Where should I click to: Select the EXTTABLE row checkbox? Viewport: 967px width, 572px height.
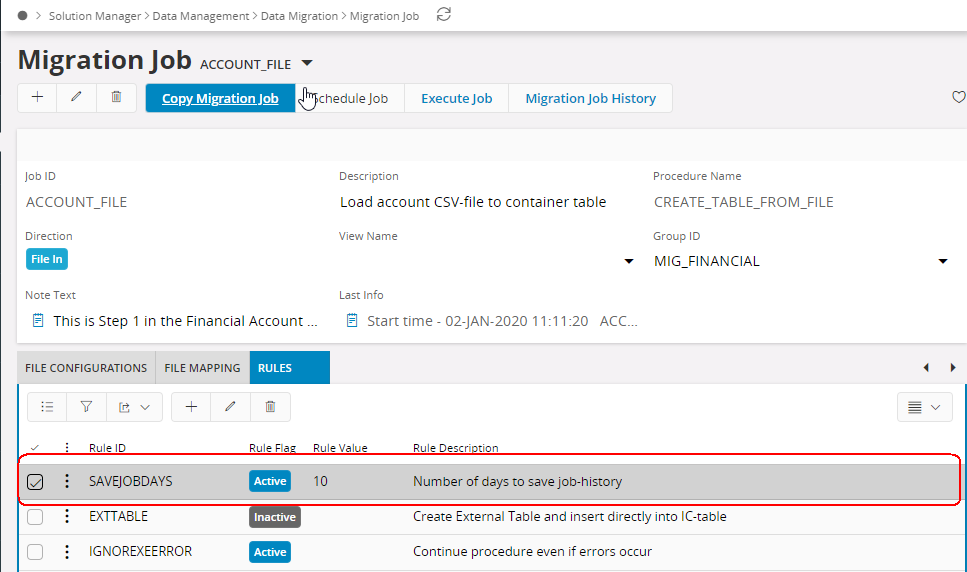point(35,517)
